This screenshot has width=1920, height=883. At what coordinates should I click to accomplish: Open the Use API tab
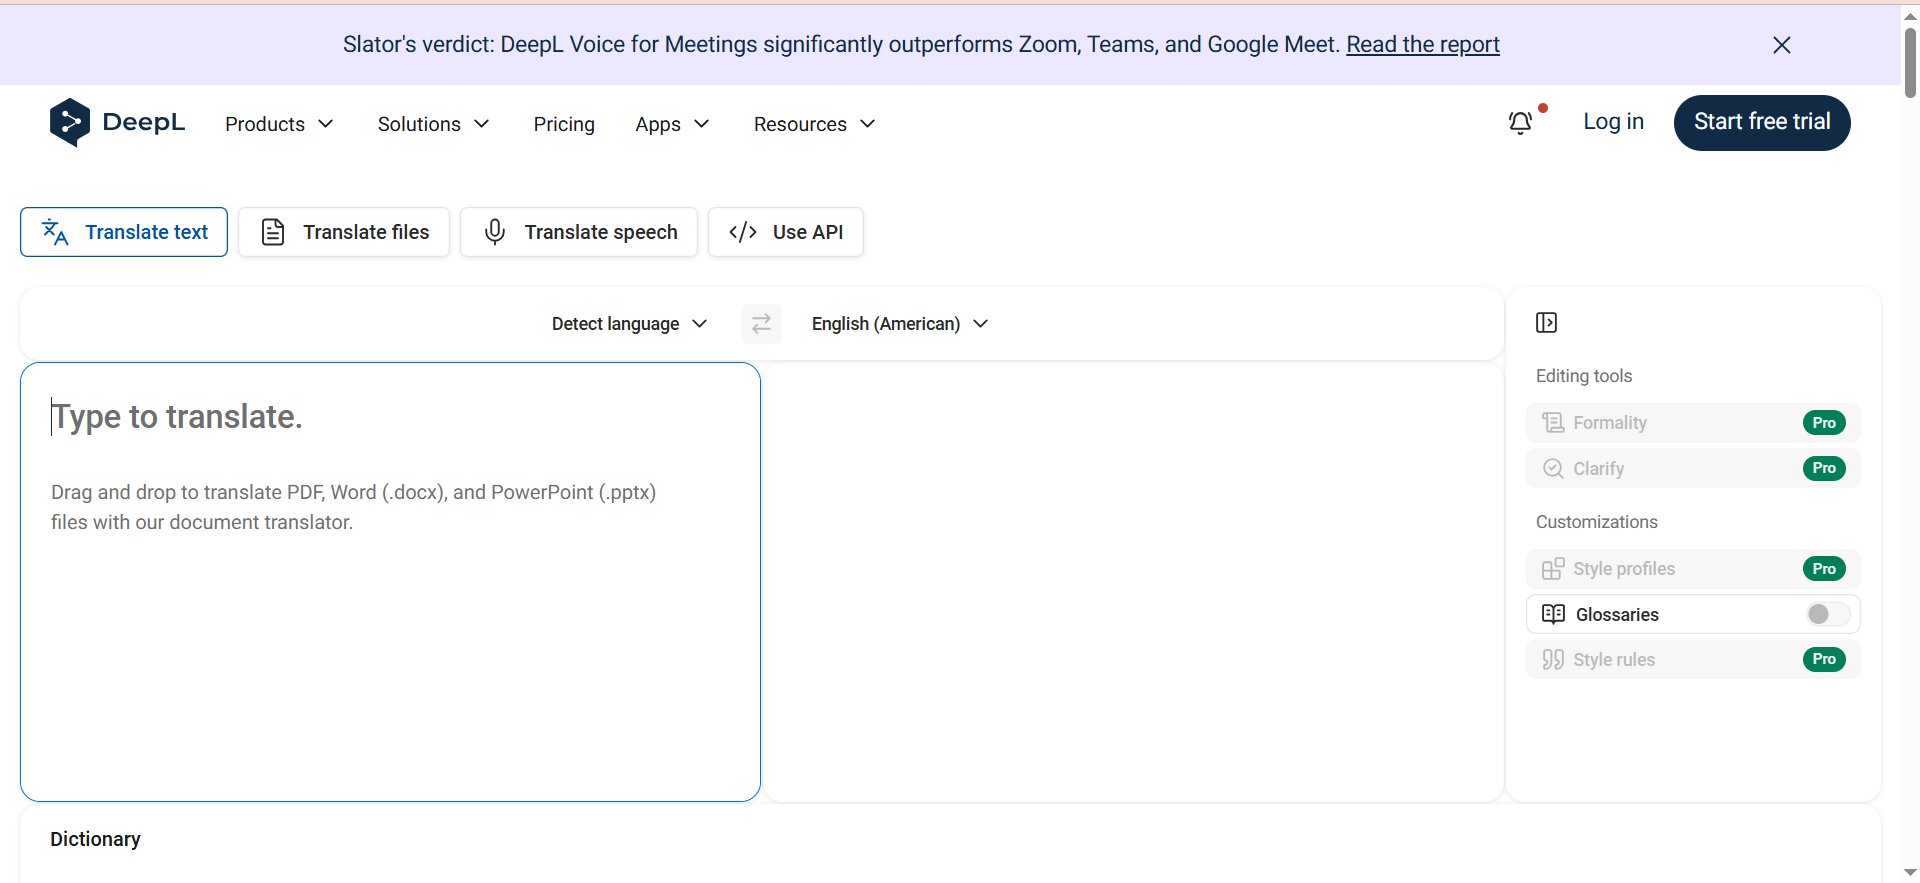[786, 232]
